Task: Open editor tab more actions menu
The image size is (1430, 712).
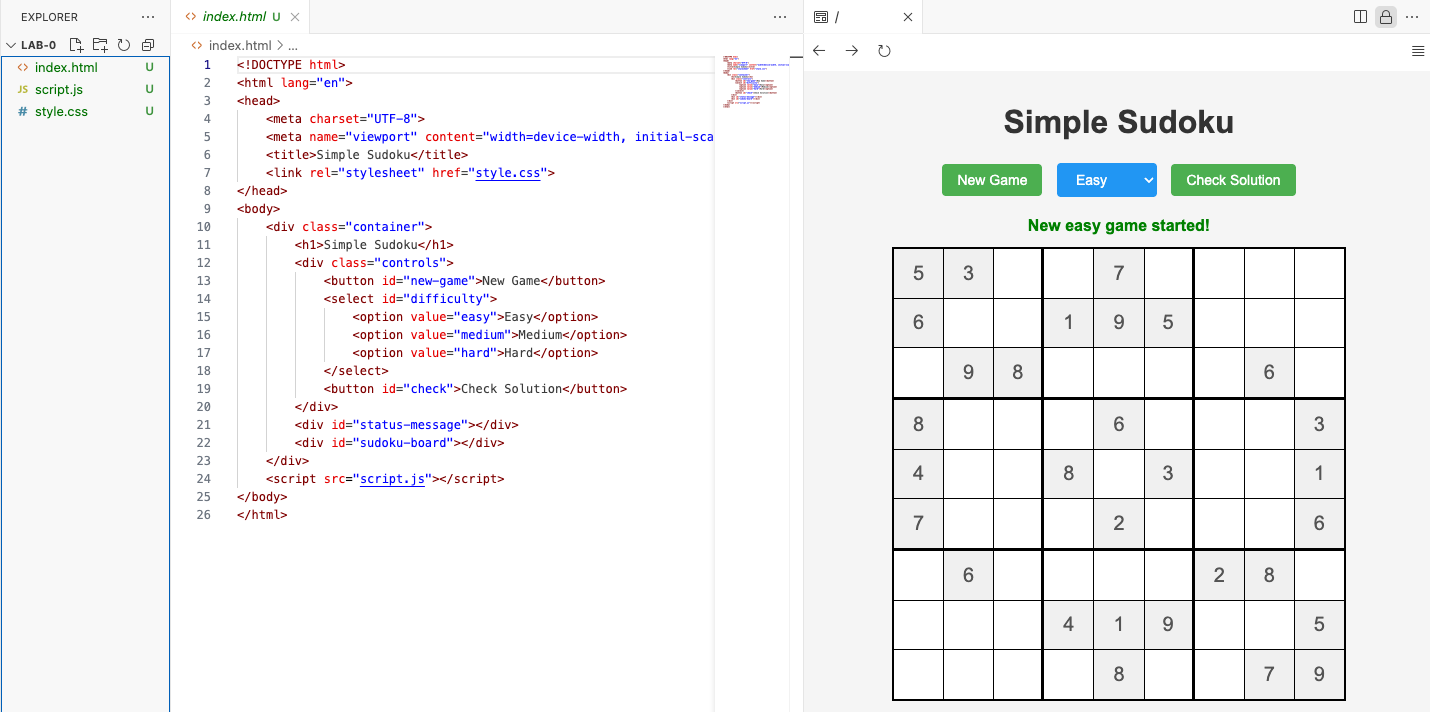Action: pyautogui.click(x=780, y=17)
